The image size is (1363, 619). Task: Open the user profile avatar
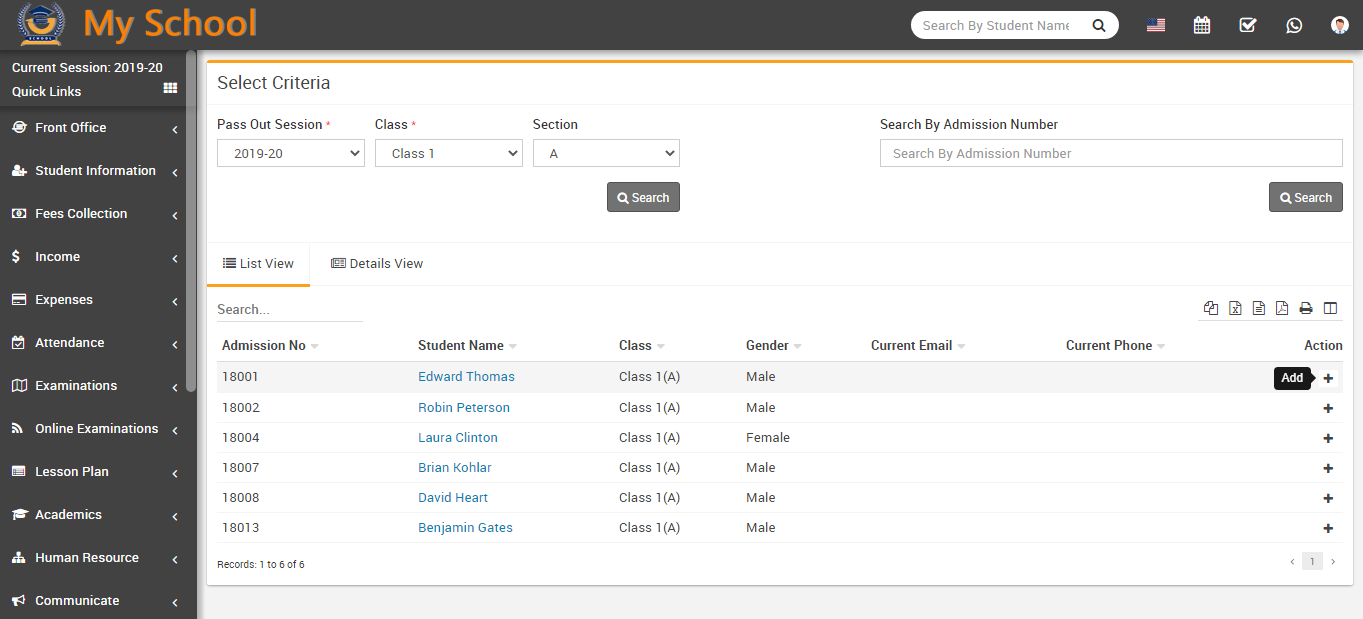(1340, 25)
